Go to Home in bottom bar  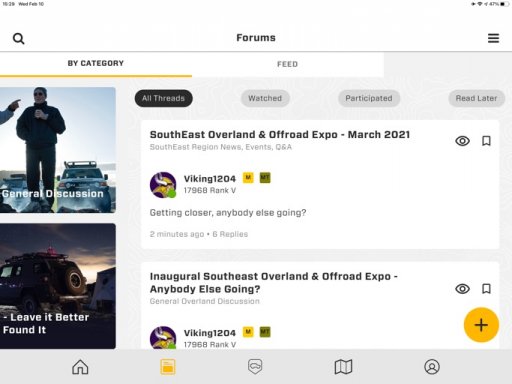80,367
